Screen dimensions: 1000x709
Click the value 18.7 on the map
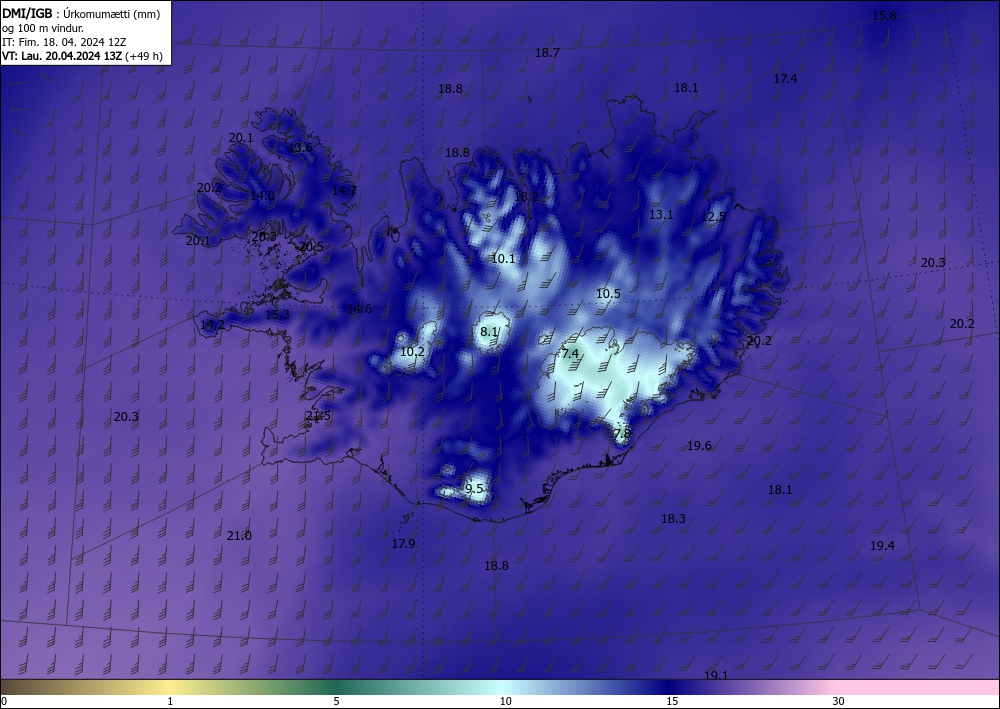547,53
